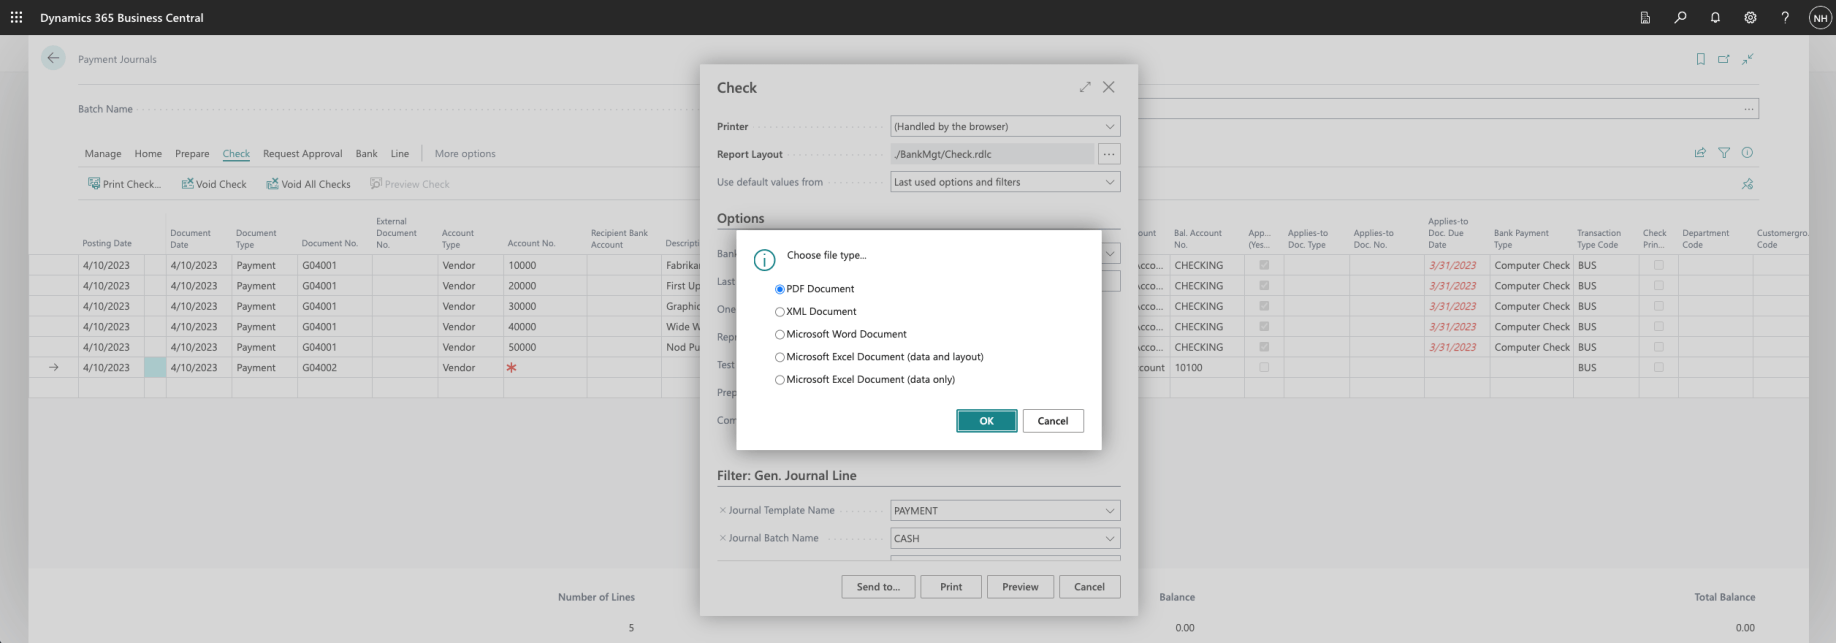Image resolution: width=1836 pixels, height=643 pixels.
Task: Choose Microsoft Excel Document (data only)
Action: [780, 380]
